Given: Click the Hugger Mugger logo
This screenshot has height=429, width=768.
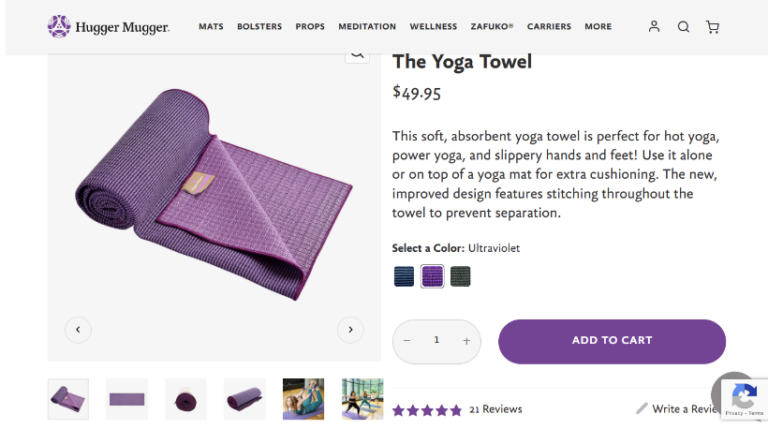Looking at the screenshot, I should coord(108,27).
